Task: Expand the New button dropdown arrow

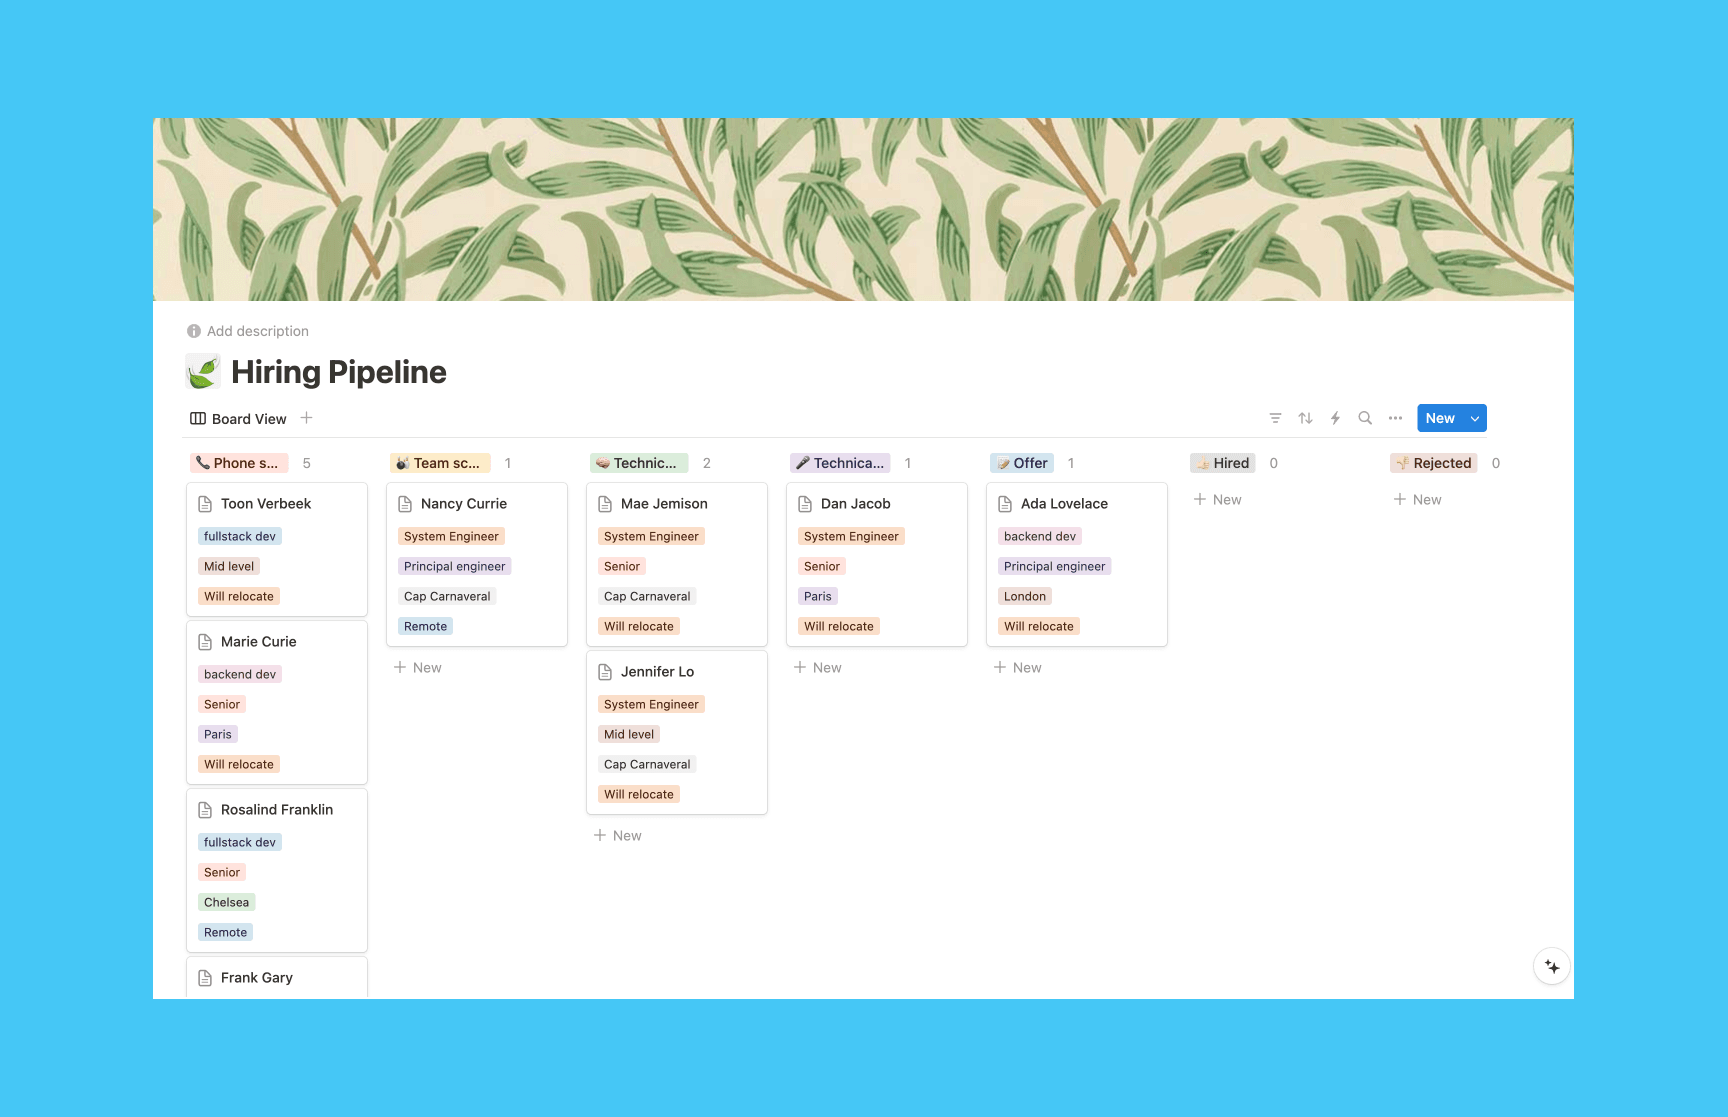Action: (x=1475, y=418)
